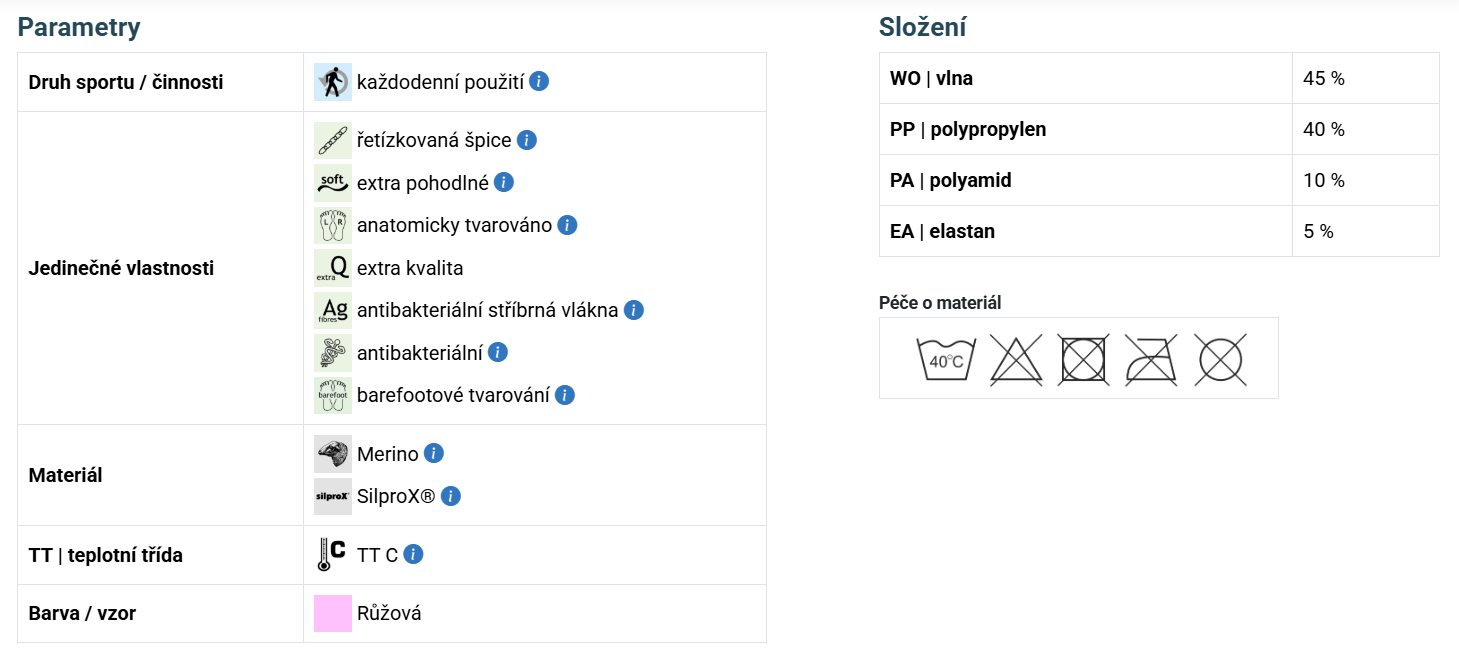Click info icon beside extra pohodlné

tap(504, 183)
